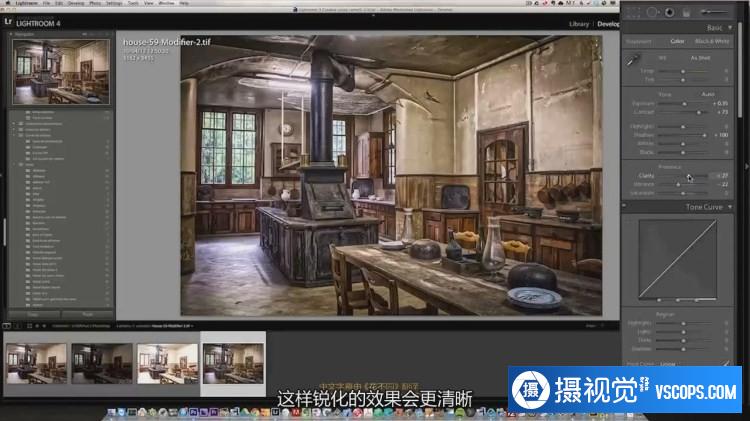Click the Tint slider handle
This screenshot has height=421, width=750.
(x=683, y=79)
